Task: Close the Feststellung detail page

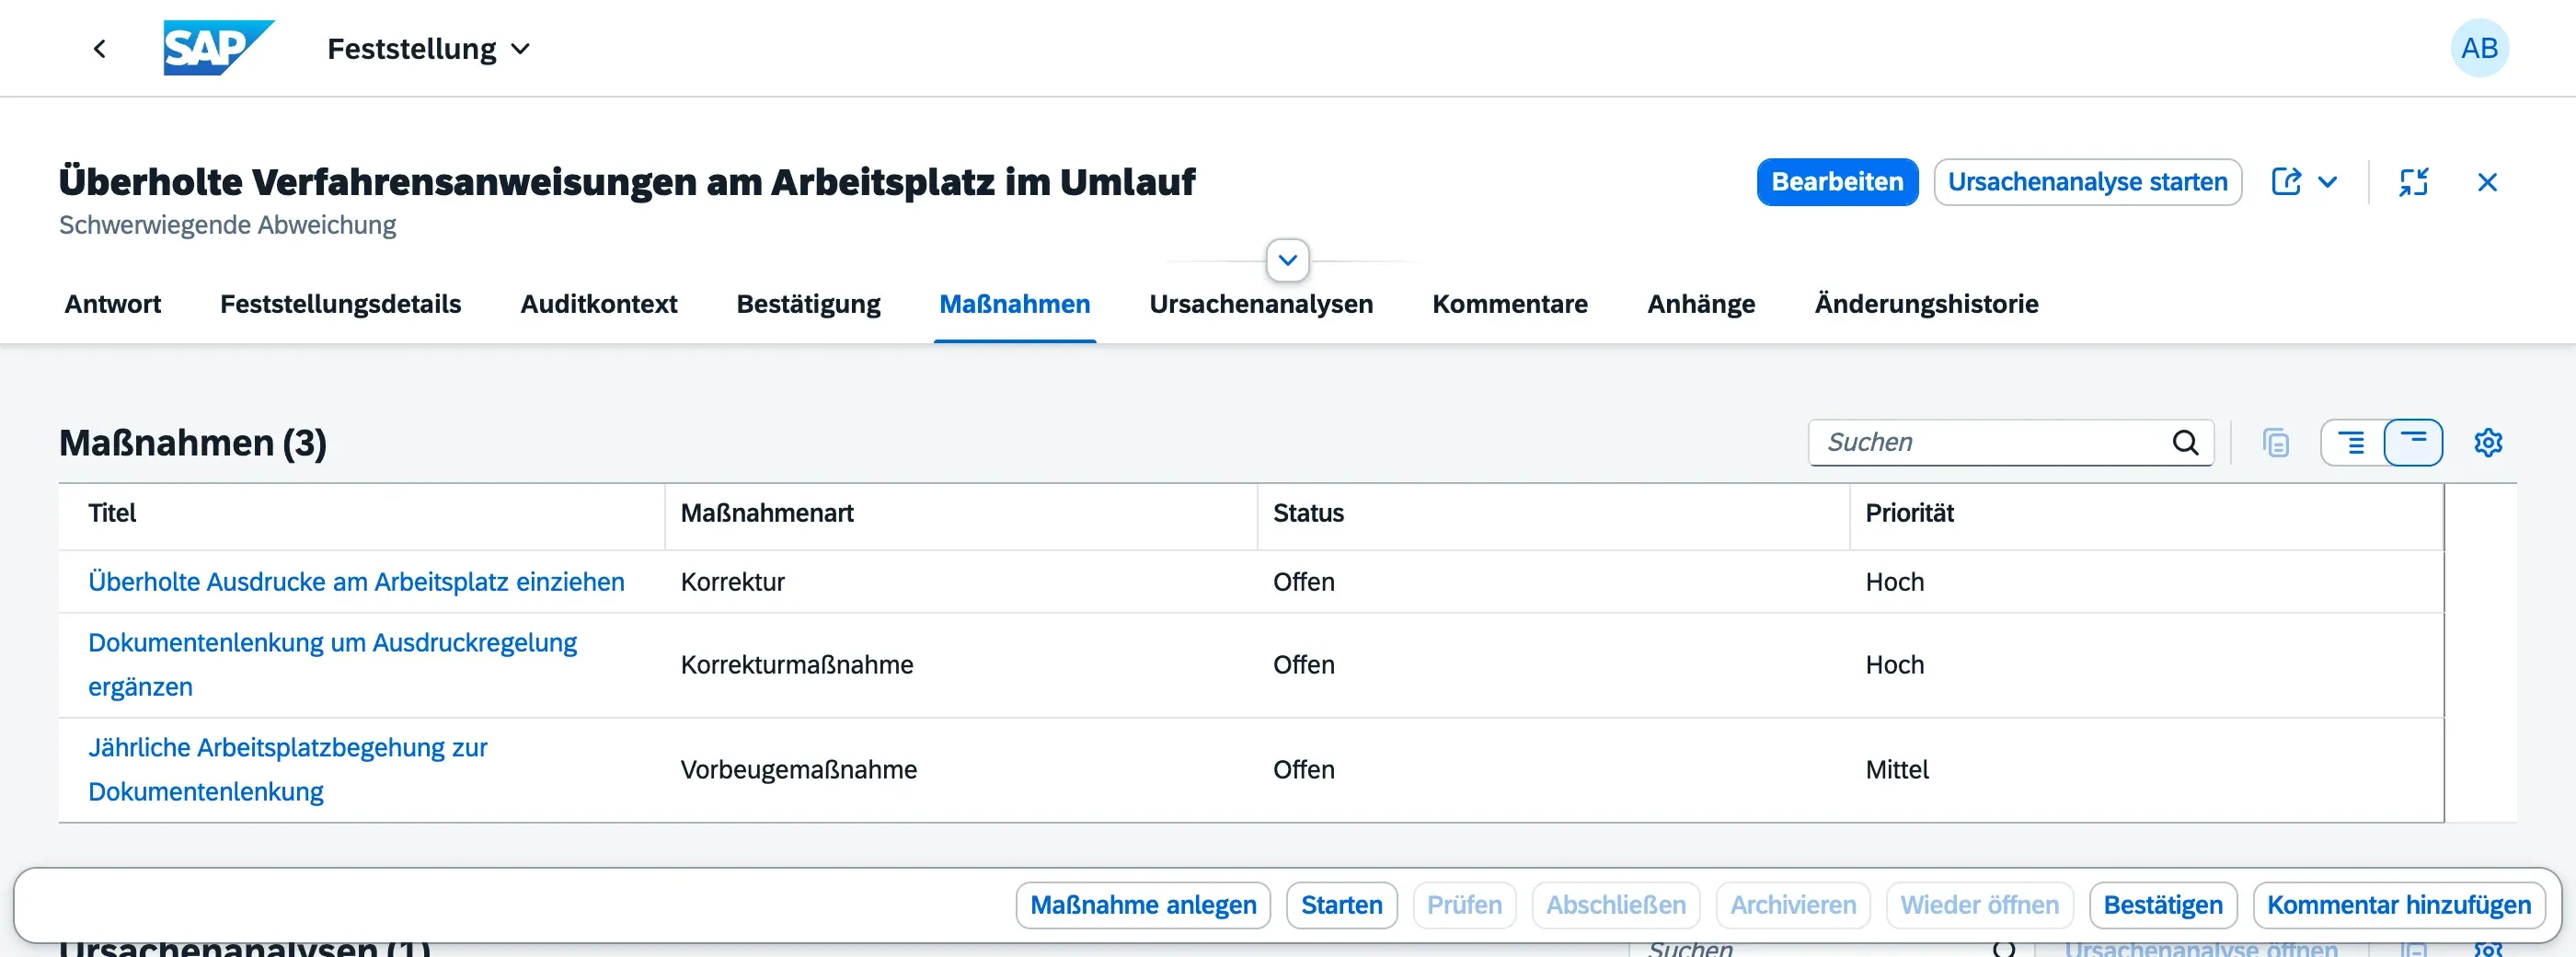Action: pyautogui.click(x=2487, y=182)
